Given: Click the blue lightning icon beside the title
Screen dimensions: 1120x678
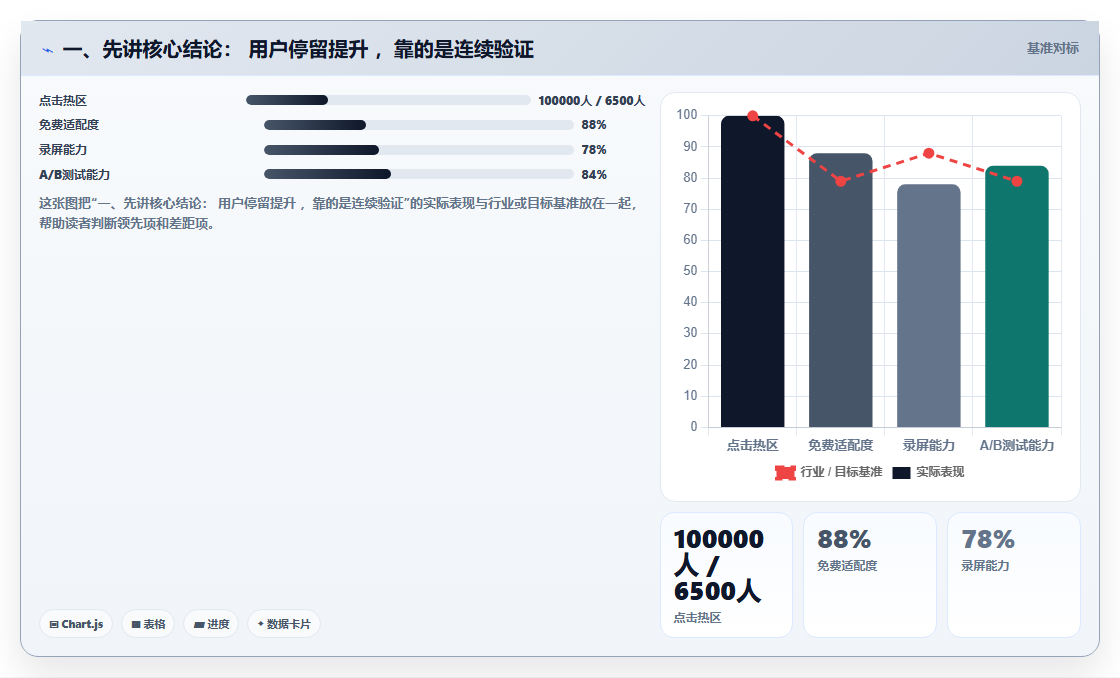Looking at the screenshot, I should click(x=48, y=50).
